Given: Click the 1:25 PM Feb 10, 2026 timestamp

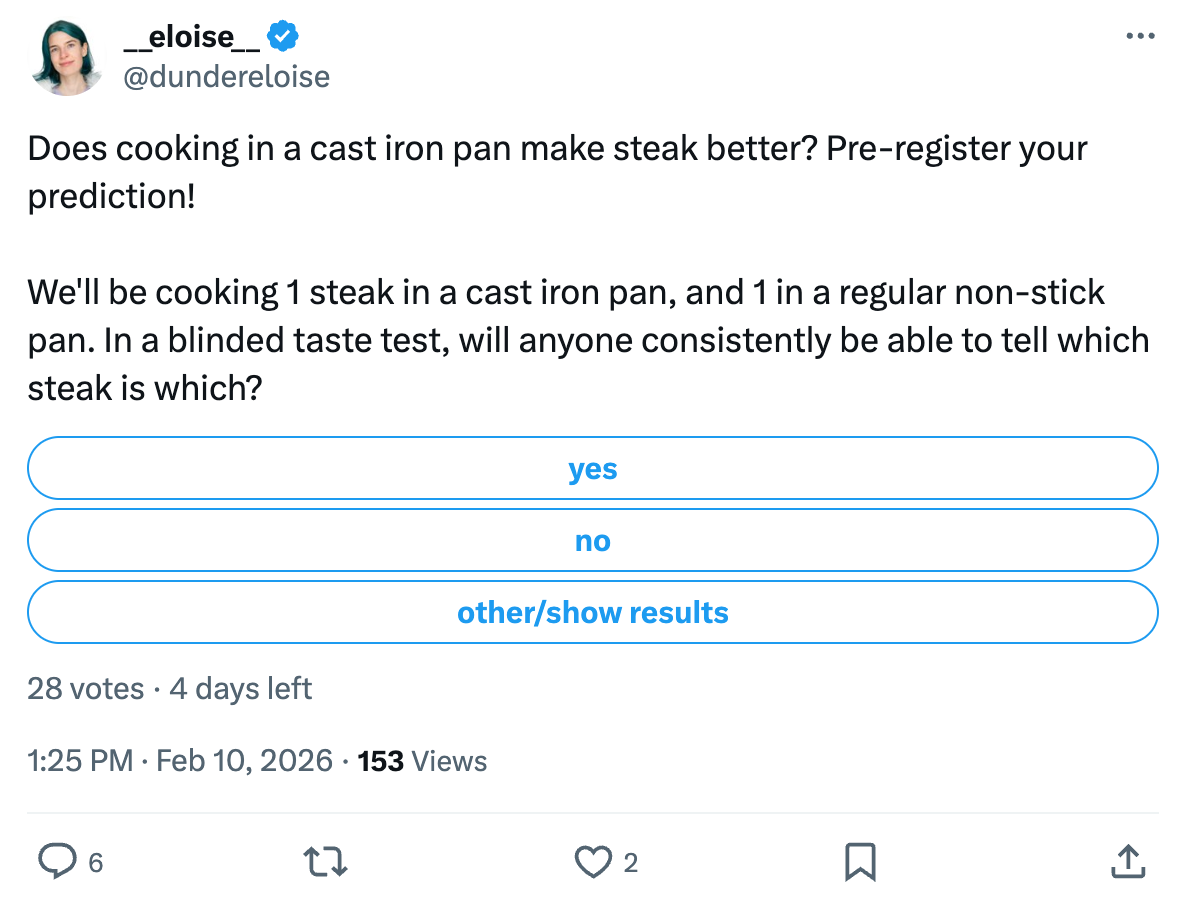Looking at the screenshot, I should (x=180, y=761).
